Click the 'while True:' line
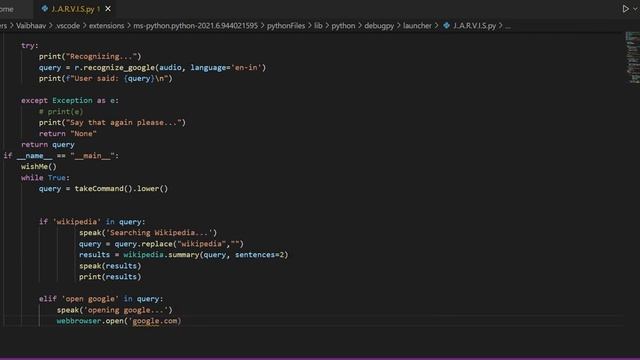Viewport: 640px width, 360px height. pos(45,178)
